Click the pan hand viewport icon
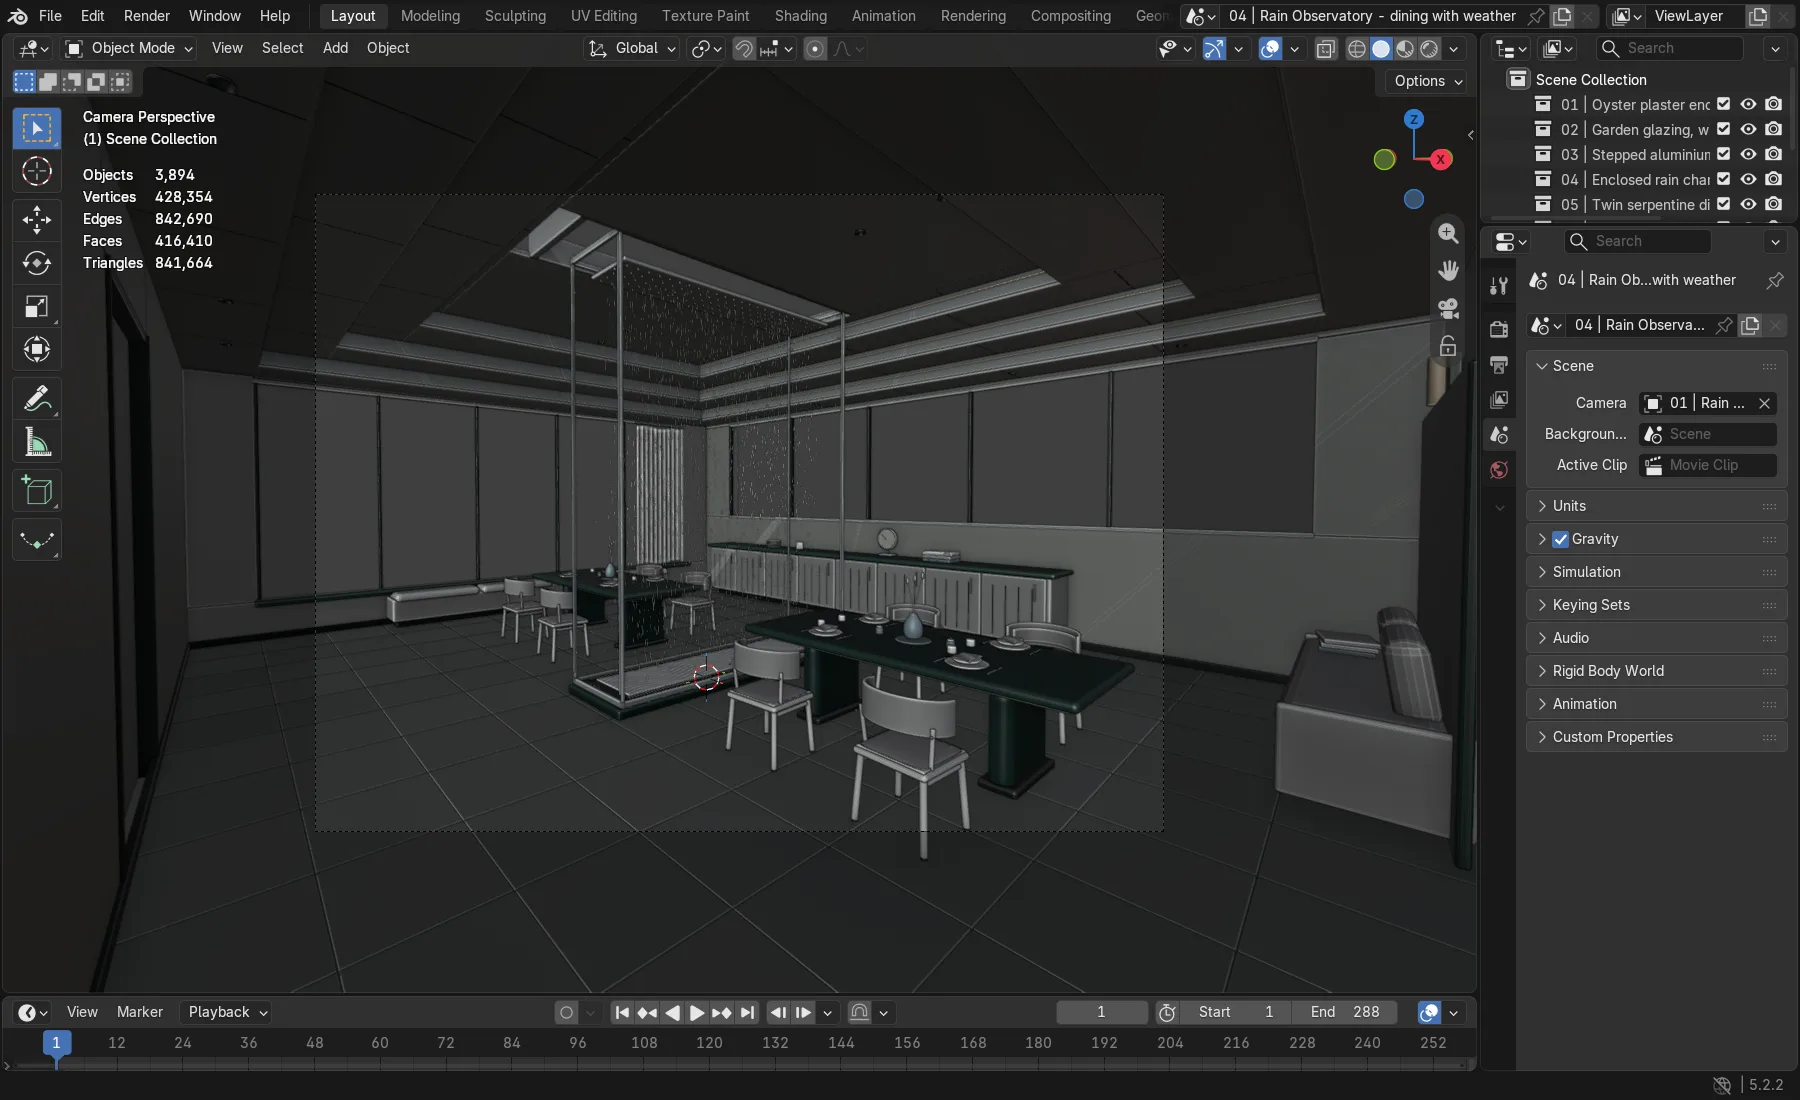 (1448, 270)
